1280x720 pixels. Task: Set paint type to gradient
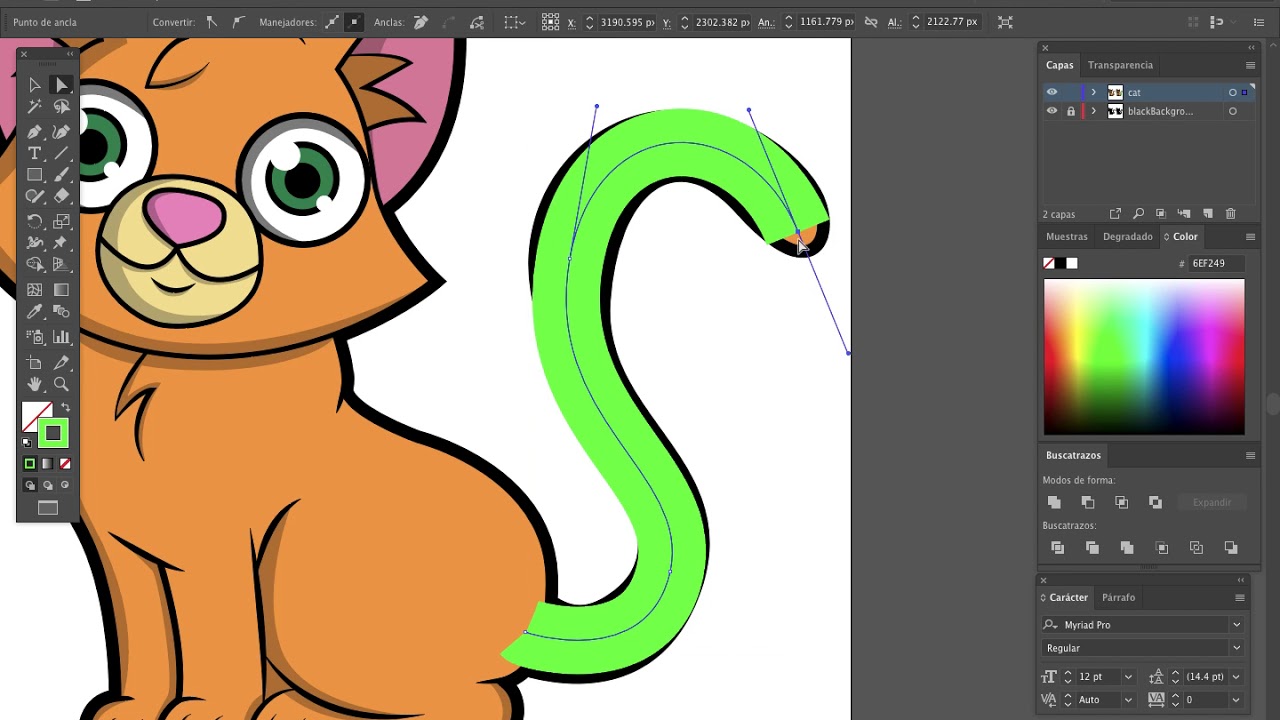[47, 464]
